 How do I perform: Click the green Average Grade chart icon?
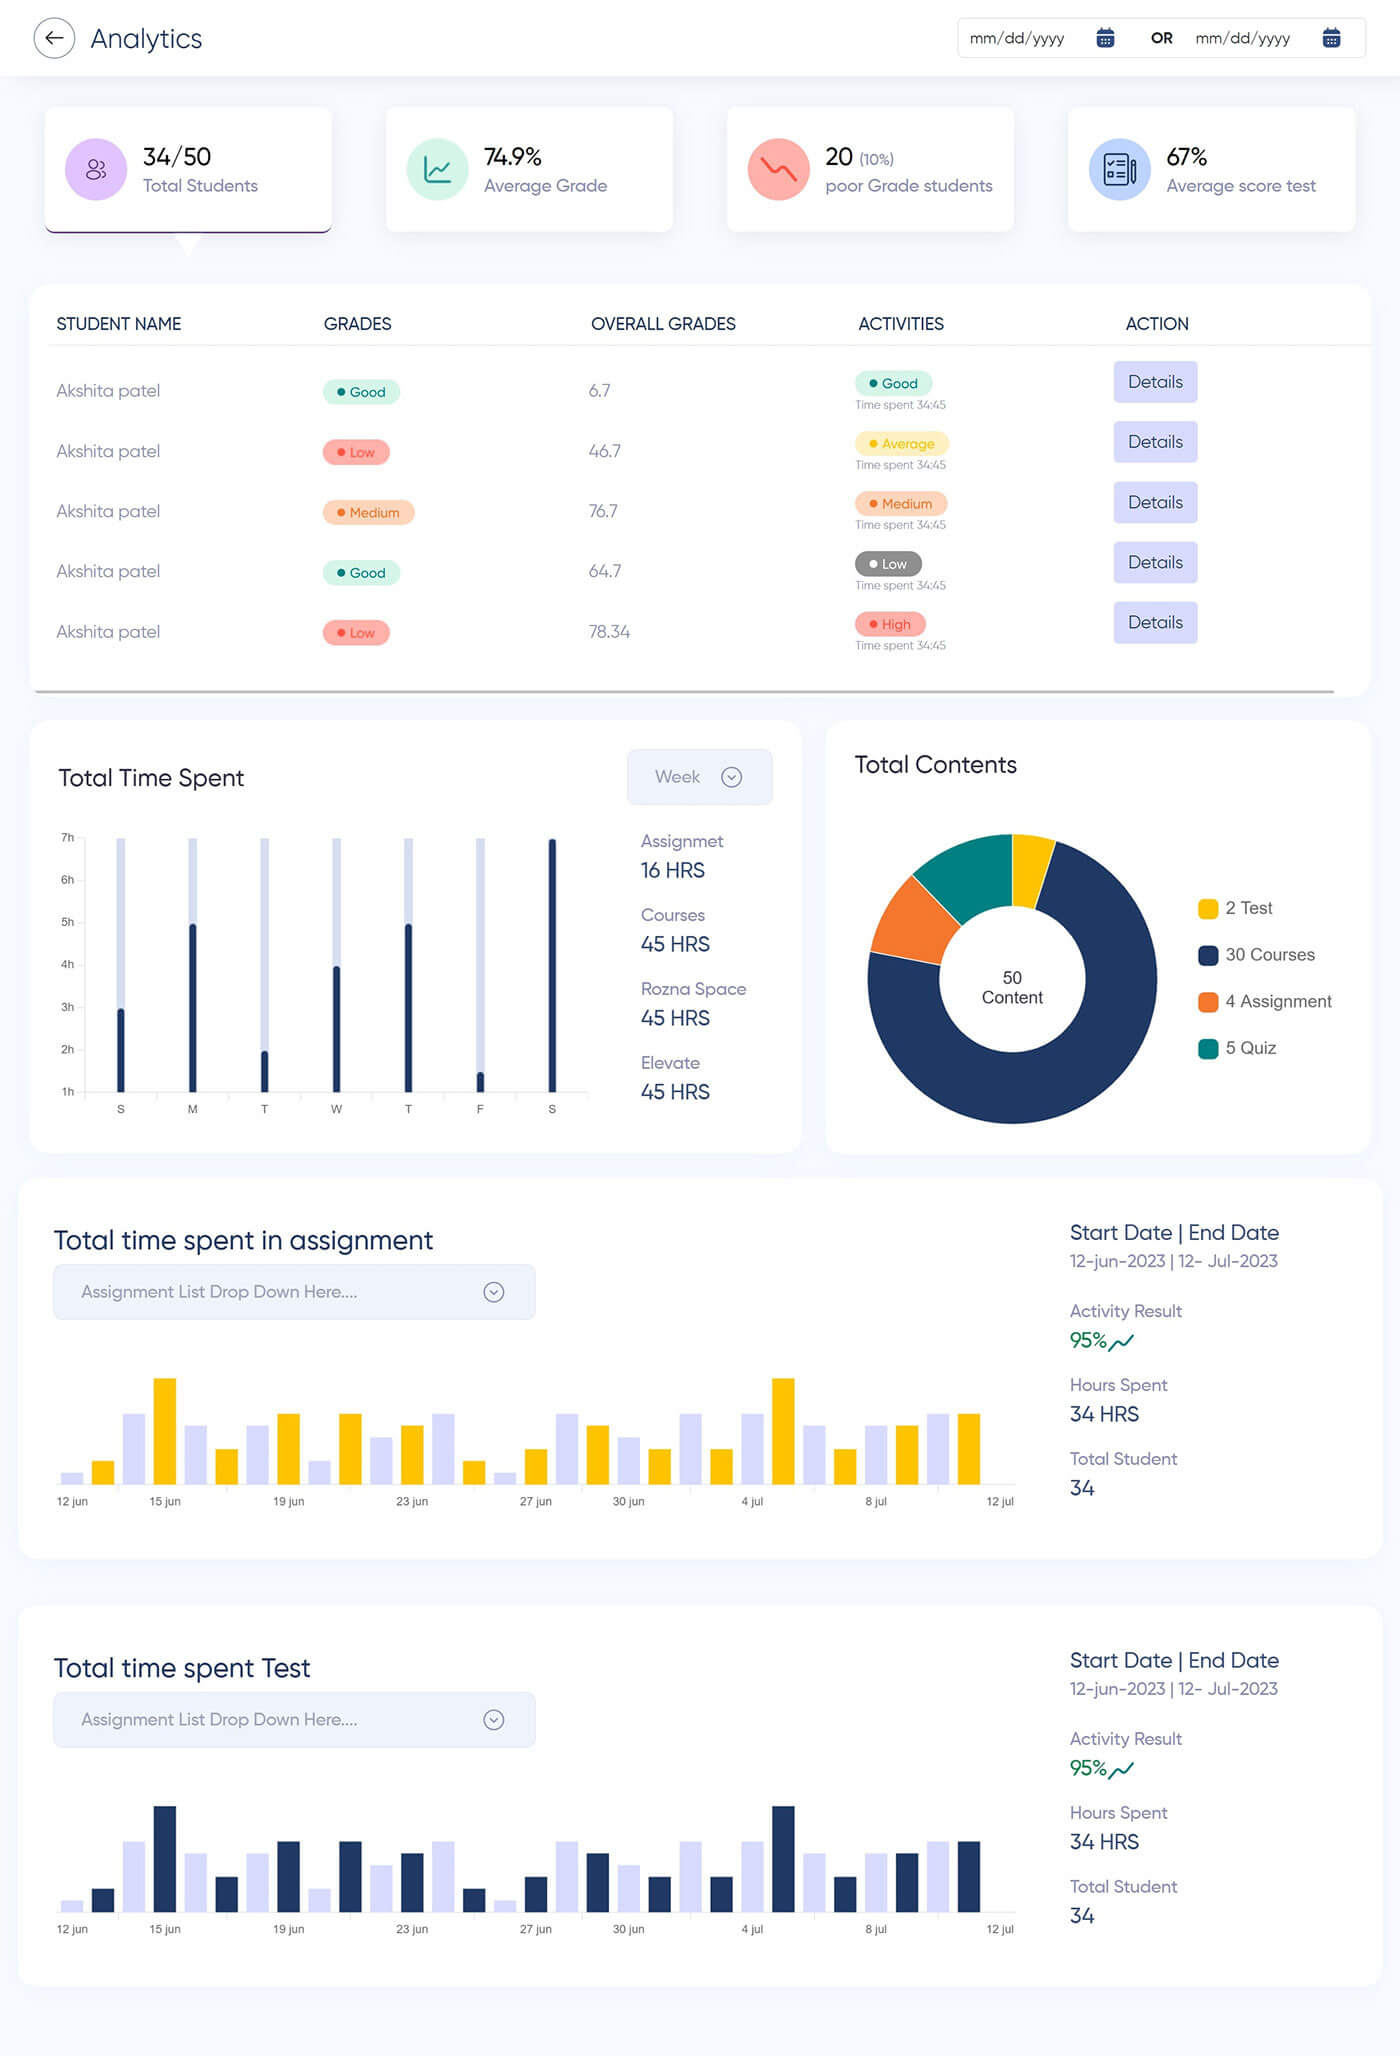437,170
